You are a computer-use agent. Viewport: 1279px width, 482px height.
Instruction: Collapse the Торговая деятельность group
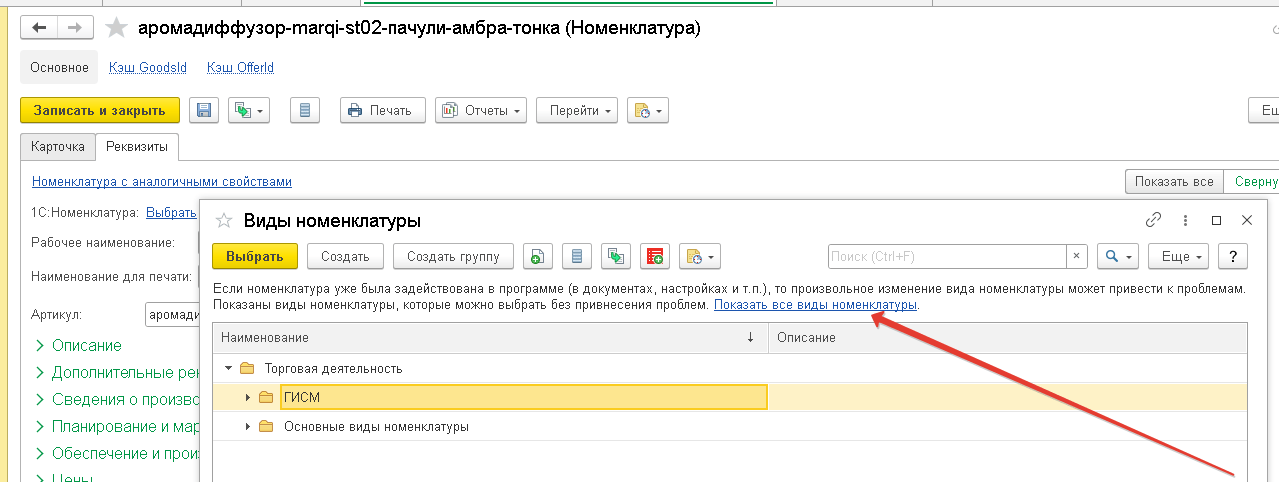[229, 369]
